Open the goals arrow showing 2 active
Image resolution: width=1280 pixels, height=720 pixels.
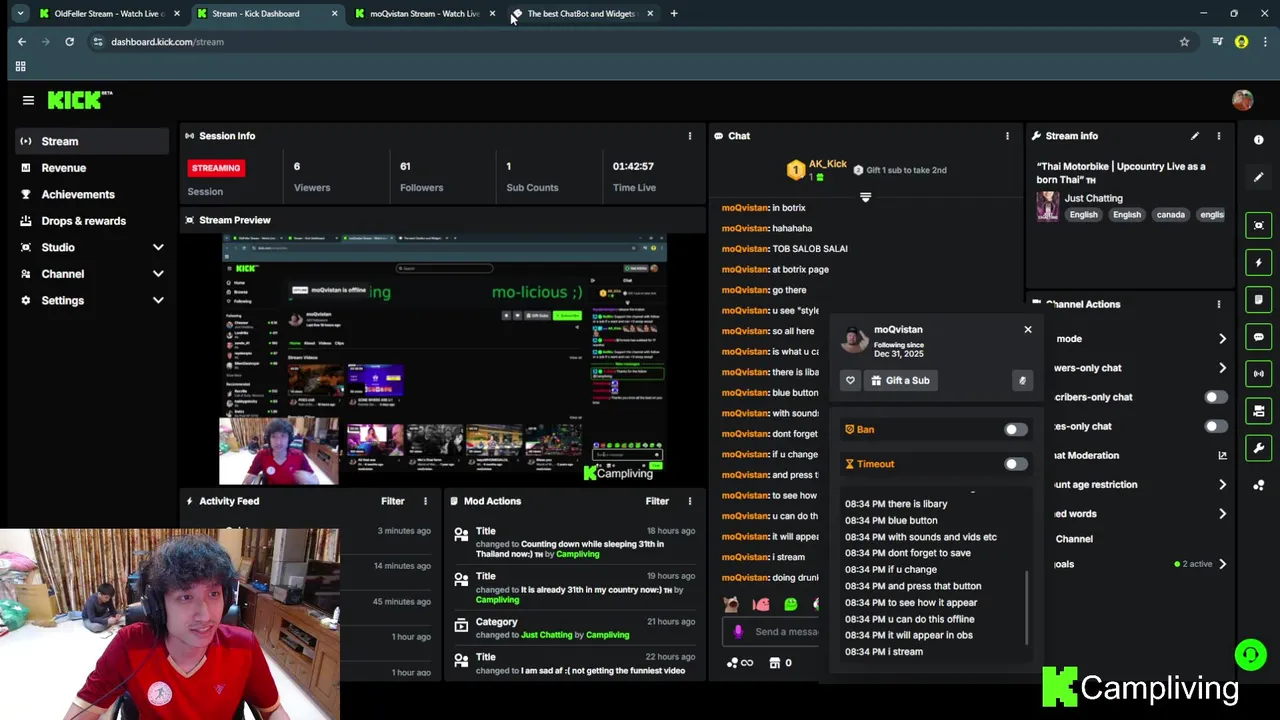1222,564
